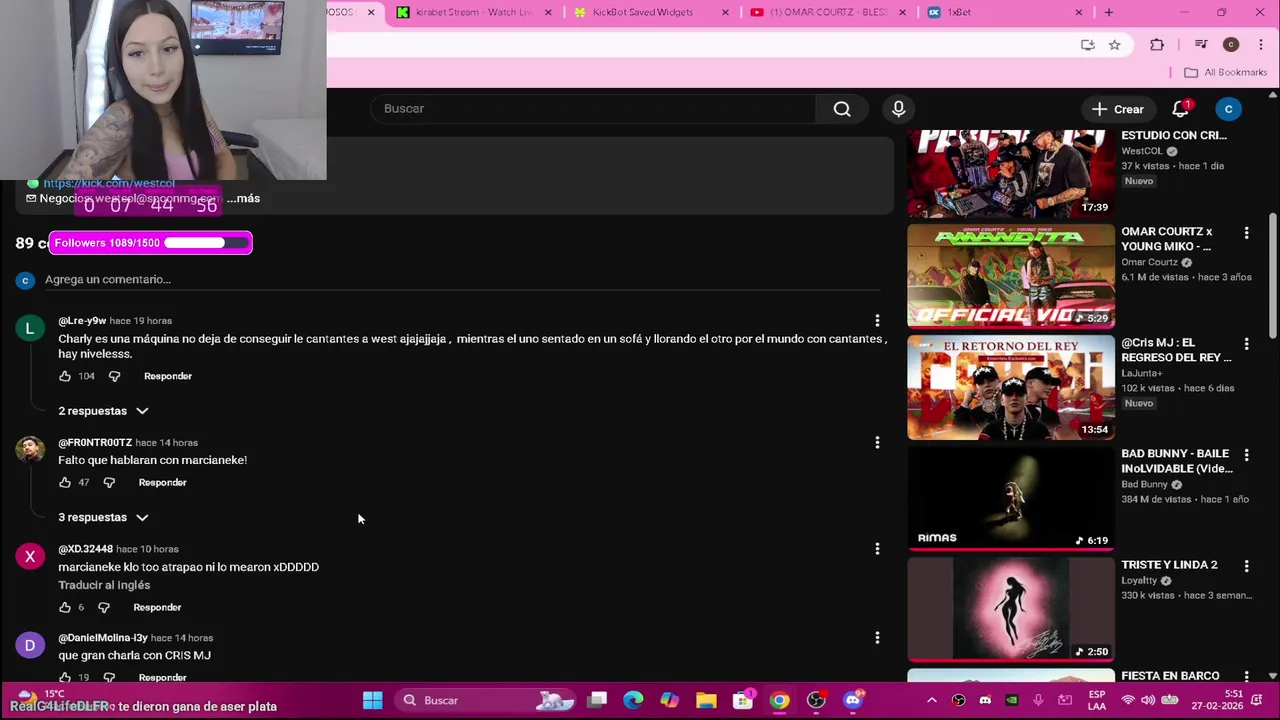The width and height of the screenshot is (1280, 720).
Task: Open options for TRISTE Y LINDA 2 video
Action: (x=1246, y=566)
